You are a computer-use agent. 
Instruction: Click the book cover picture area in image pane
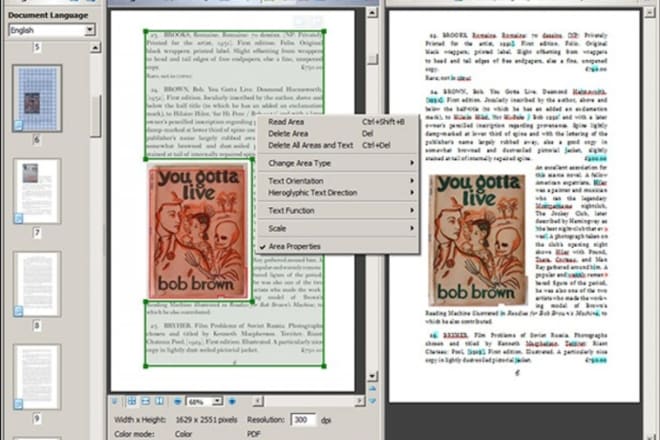[198, 231]
